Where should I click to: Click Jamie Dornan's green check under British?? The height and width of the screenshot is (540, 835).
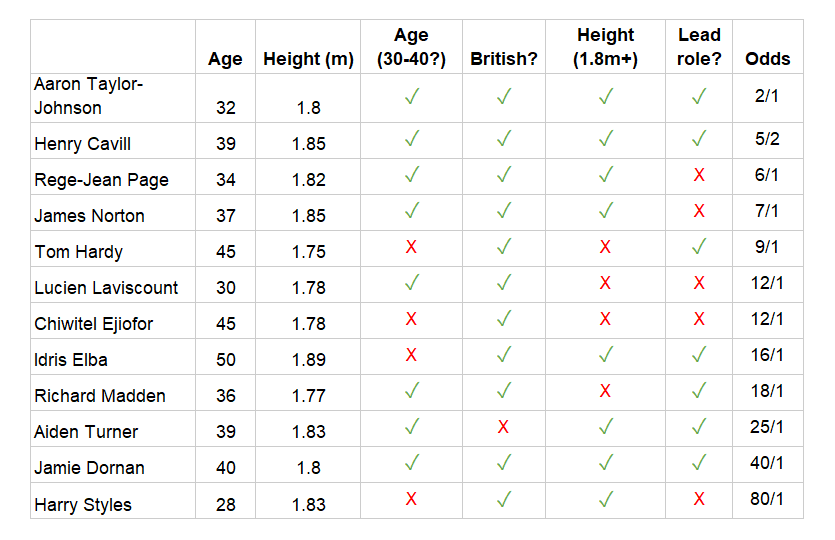point(504,462)
